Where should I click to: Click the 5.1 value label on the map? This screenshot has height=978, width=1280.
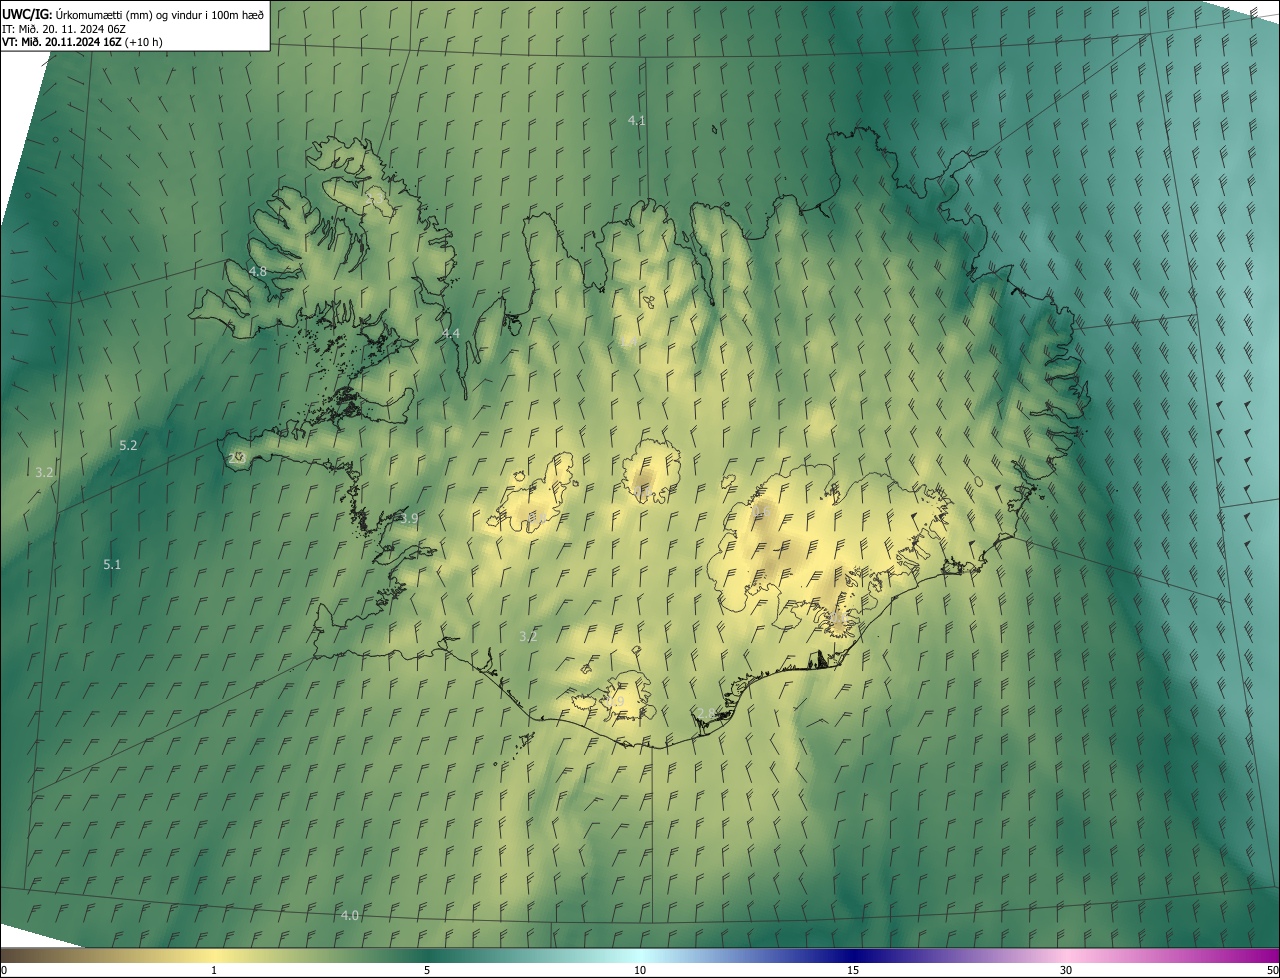tap(112, 564)
